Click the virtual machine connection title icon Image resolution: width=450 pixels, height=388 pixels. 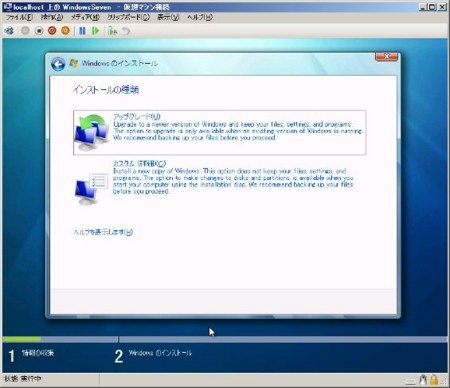point(7,7)
